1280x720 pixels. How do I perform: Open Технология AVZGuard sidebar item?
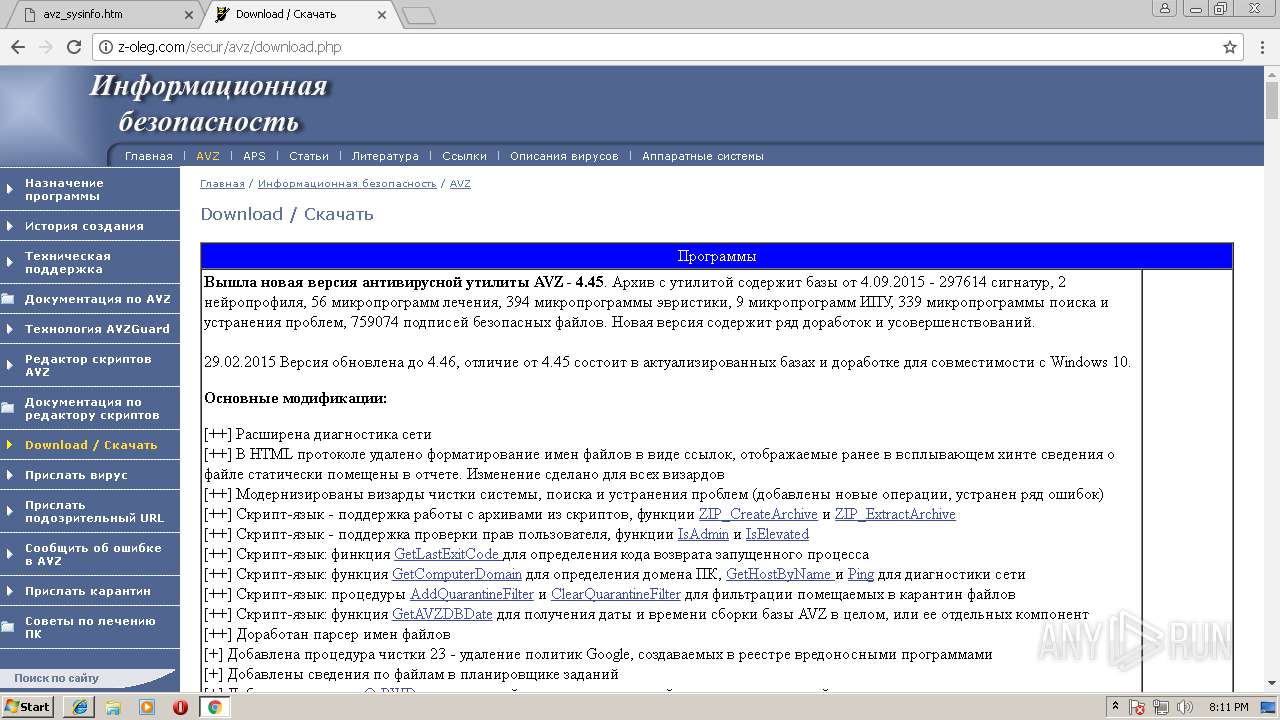point(90,329)
